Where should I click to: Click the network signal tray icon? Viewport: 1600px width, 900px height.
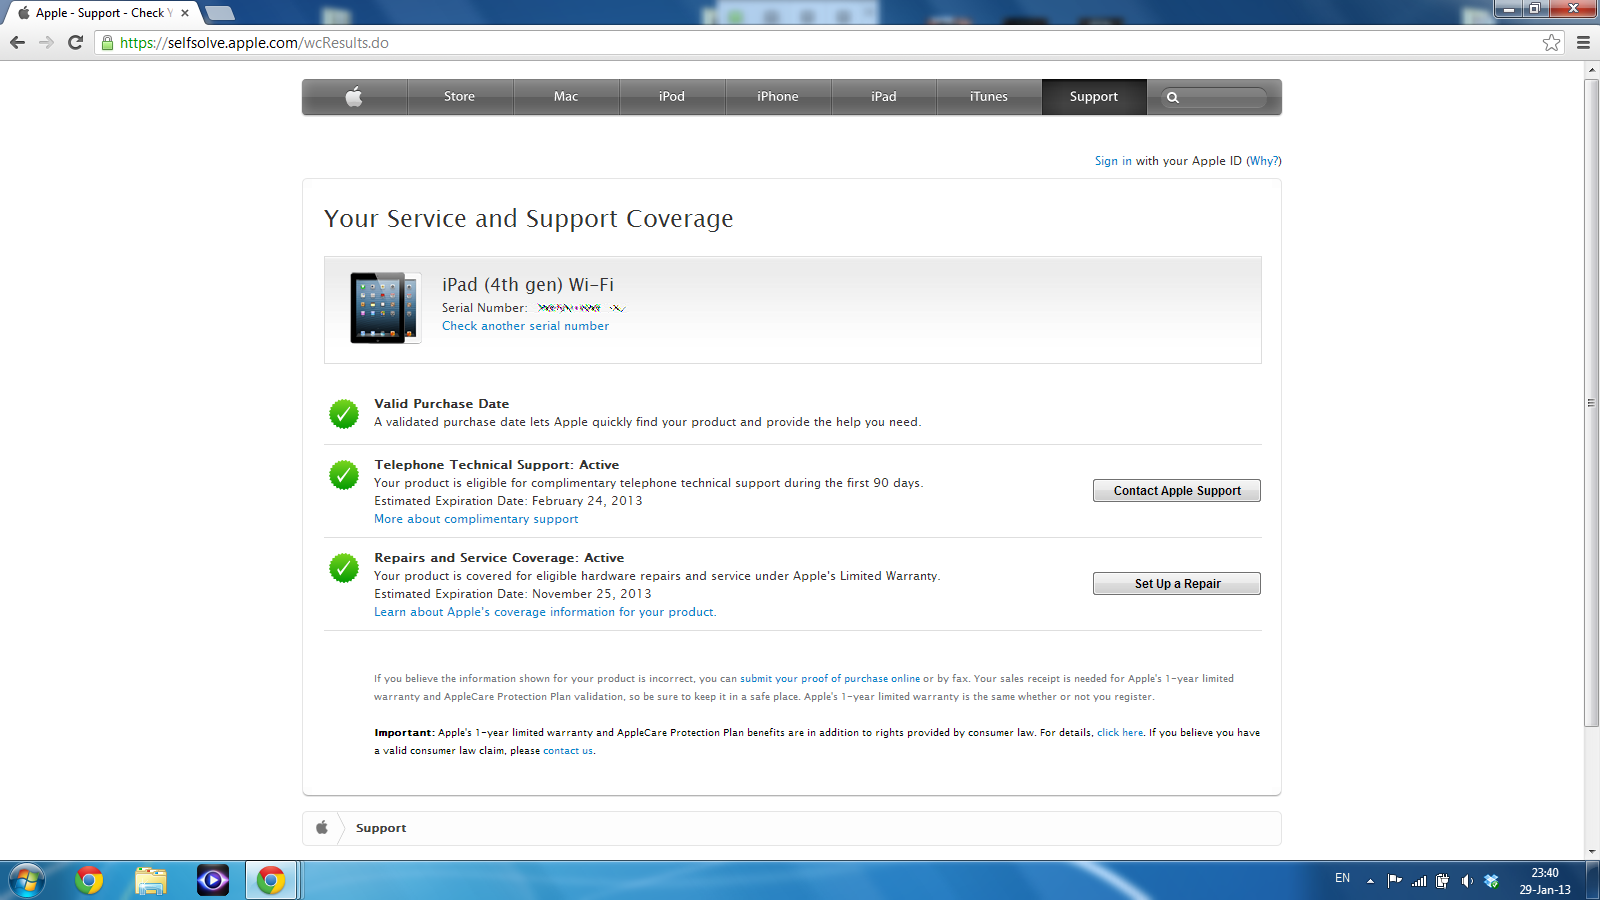(x=1419, y=881)
